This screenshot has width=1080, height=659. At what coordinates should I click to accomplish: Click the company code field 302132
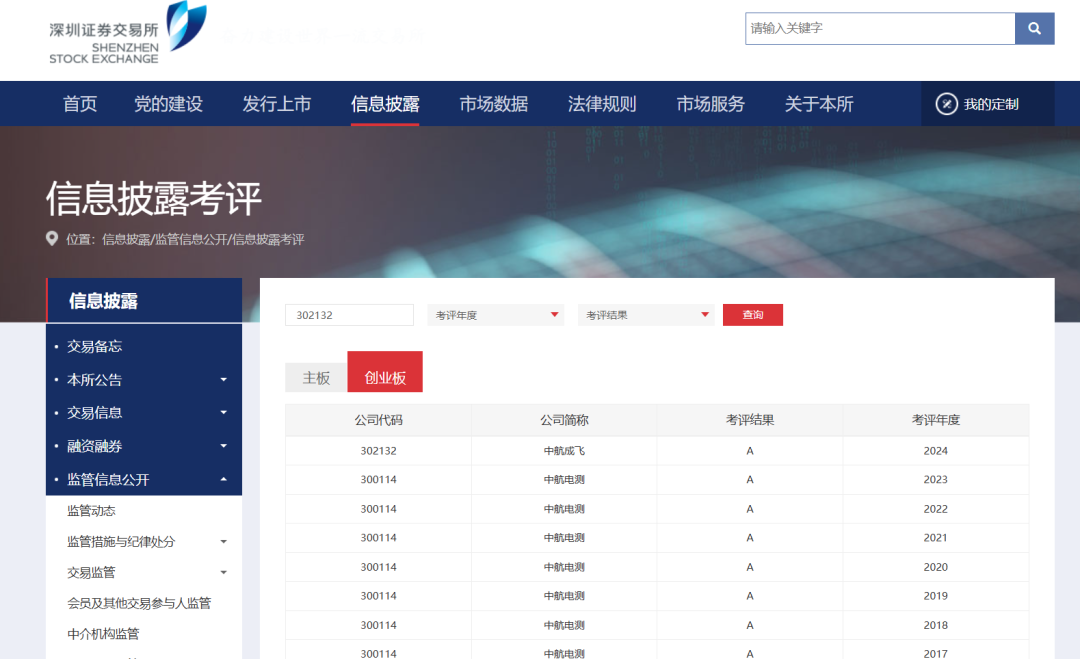click(349, 315)
